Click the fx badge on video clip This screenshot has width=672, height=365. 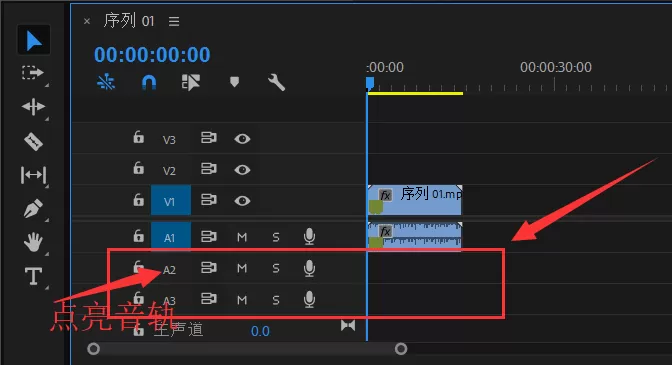[385, 195]
